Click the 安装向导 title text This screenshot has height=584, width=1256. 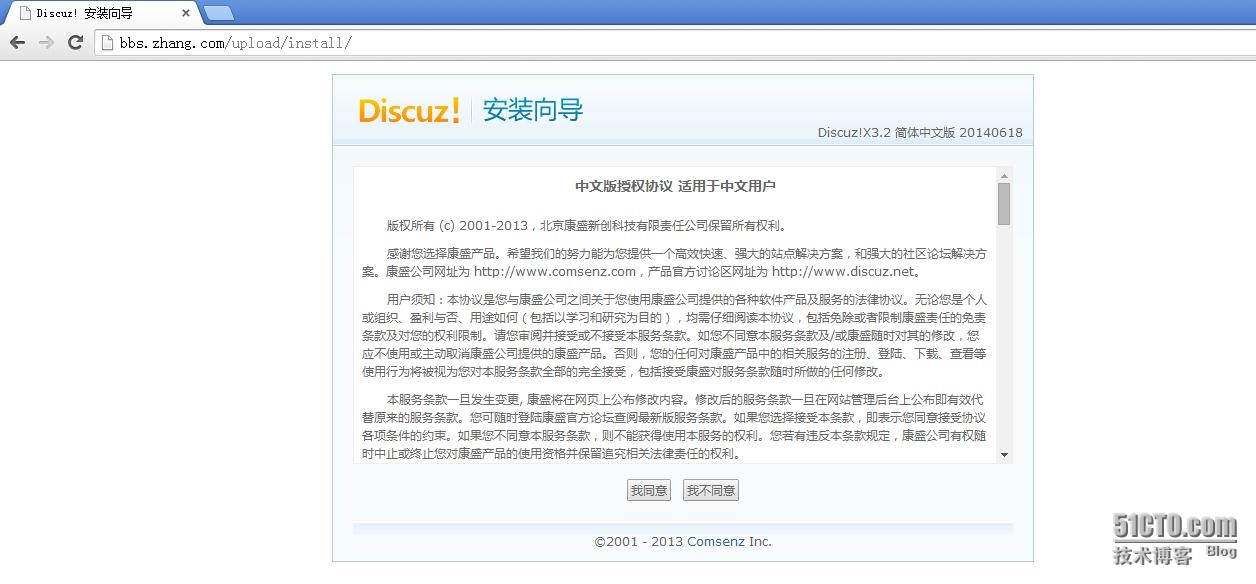click(x=533, y=110)
